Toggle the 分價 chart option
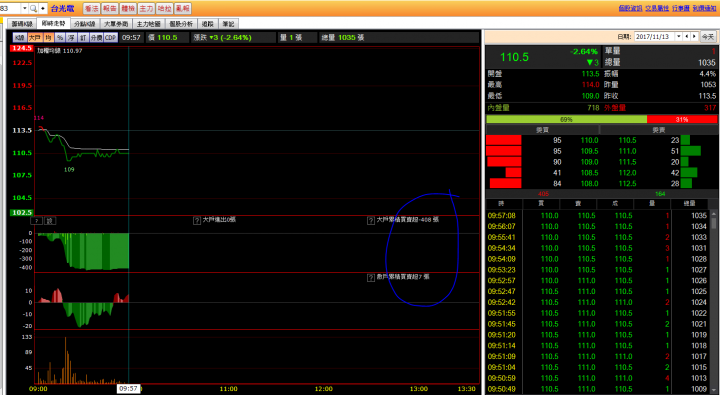Screen dimensions: 720x395 coord(96,38)
